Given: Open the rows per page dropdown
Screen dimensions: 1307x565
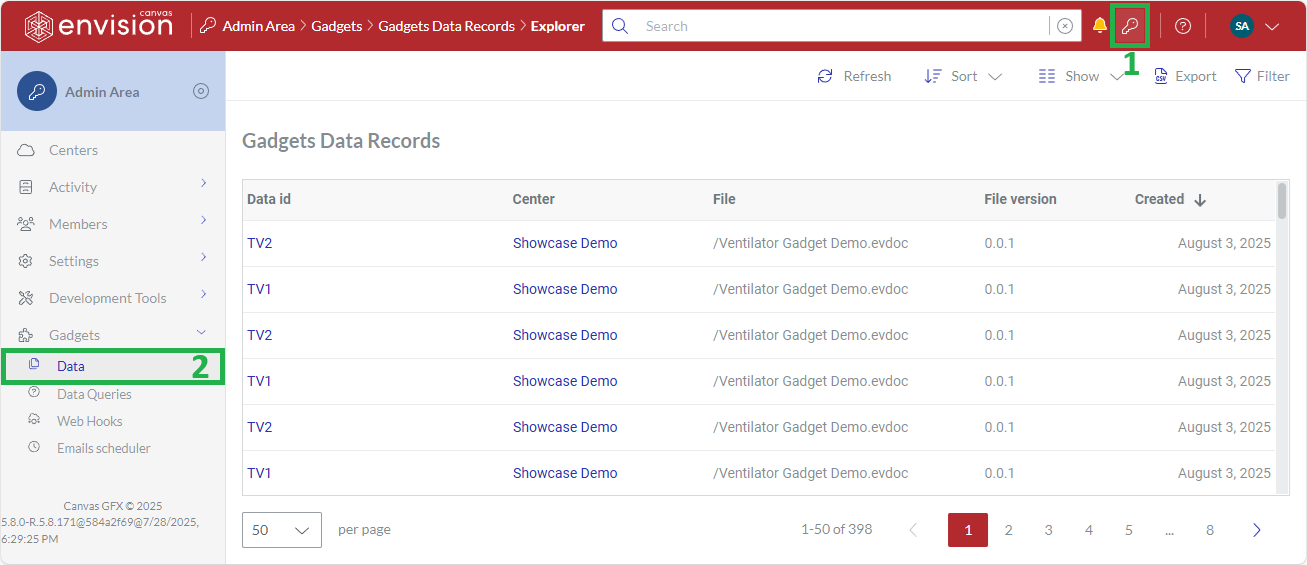Looking at the screenshot, I should click(282, 530).
